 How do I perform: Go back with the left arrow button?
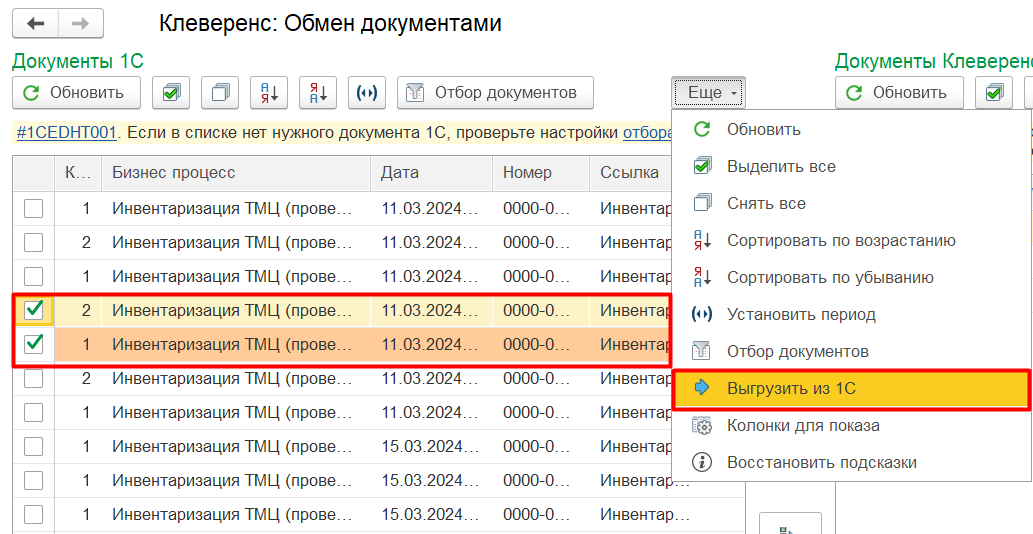point(35,24)
